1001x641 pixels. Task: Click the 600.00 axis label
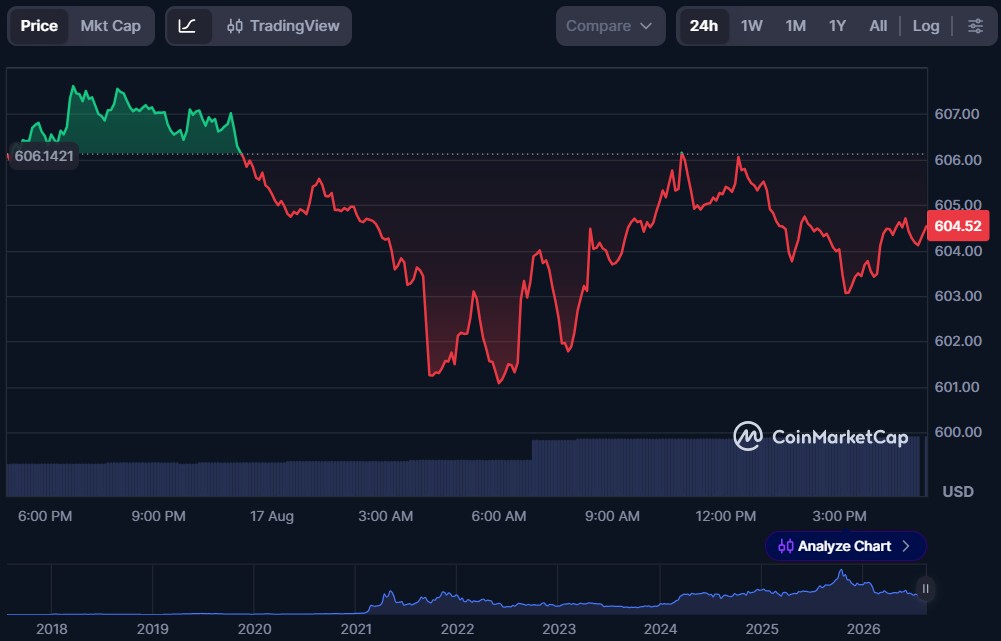[958, 432]
